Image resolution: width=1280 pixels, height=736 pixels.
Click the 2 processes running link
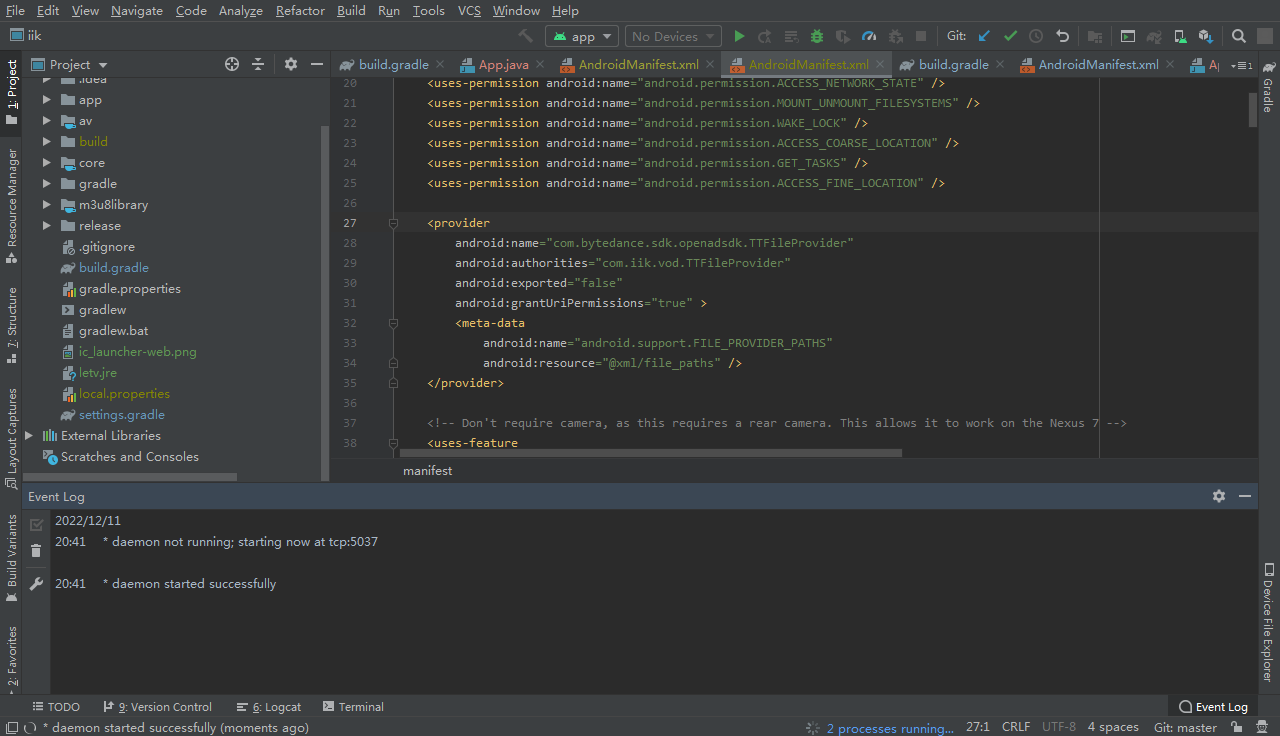coord(888,727)
